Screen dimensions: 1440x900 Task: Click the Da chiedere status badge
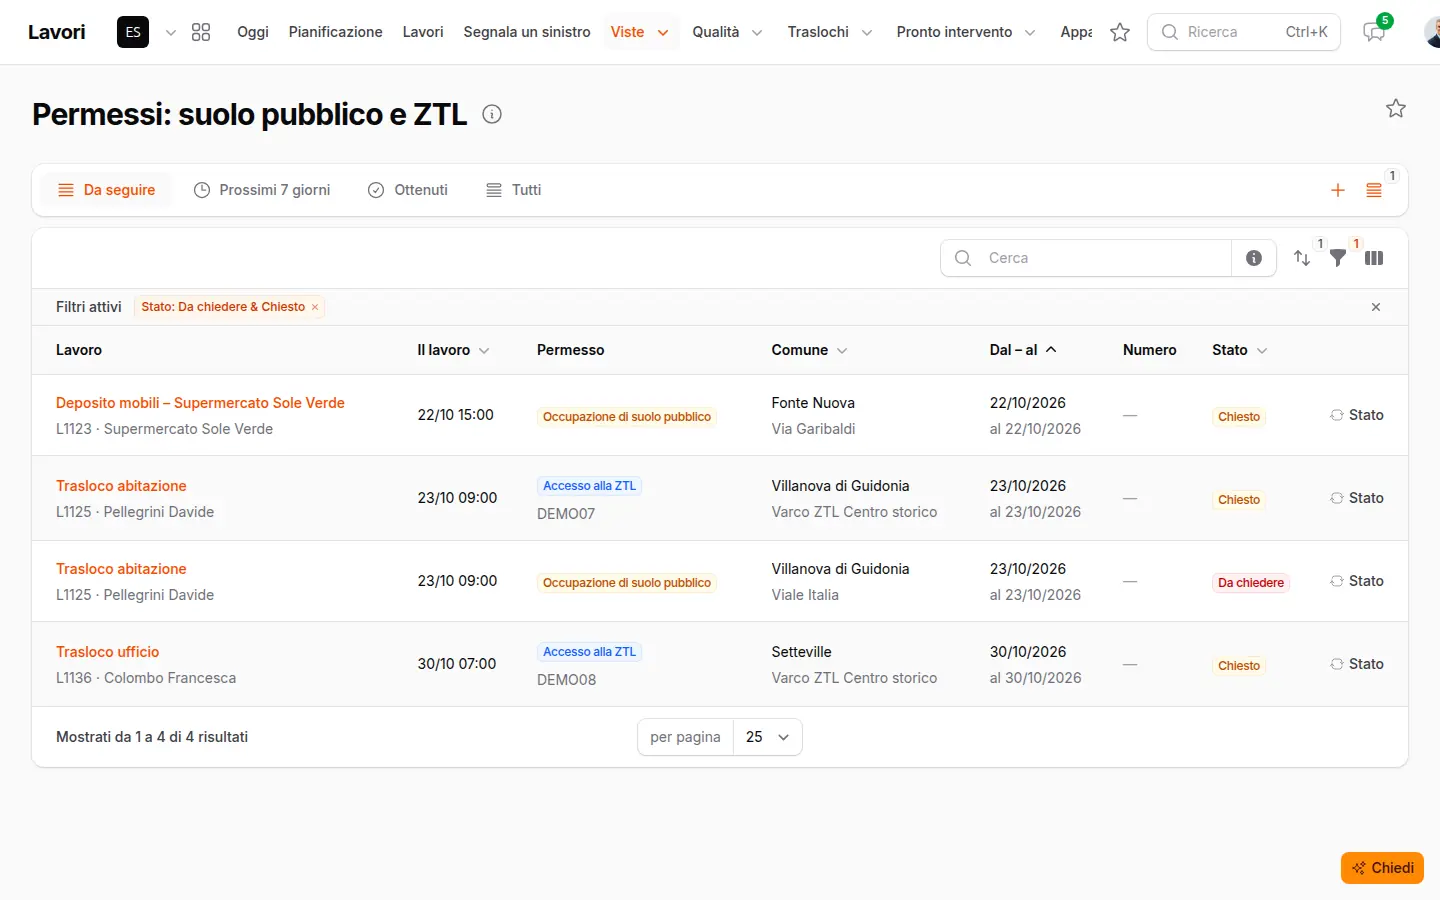(1251, 583)
